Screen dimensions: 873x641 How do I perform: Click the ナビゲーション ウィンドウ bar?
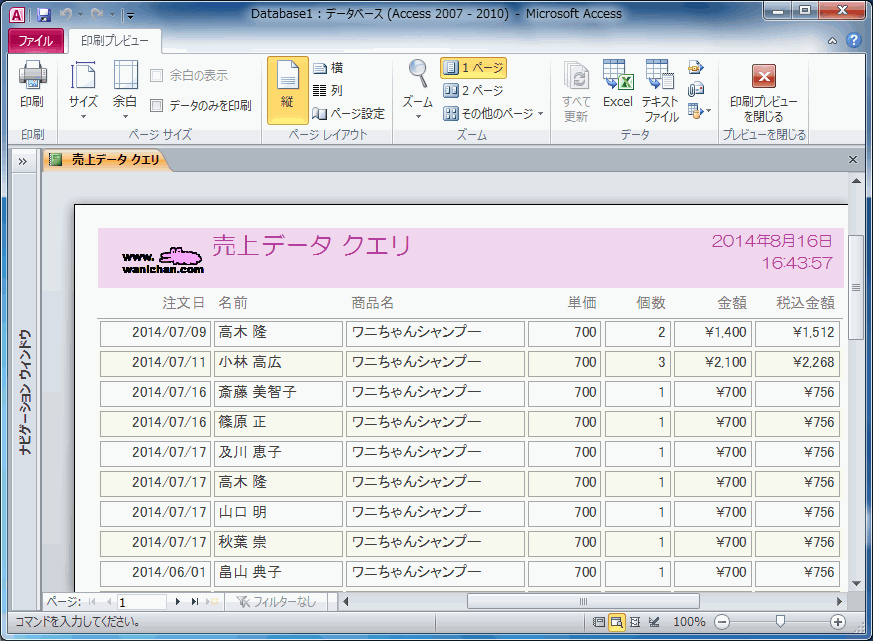point(25,392)
